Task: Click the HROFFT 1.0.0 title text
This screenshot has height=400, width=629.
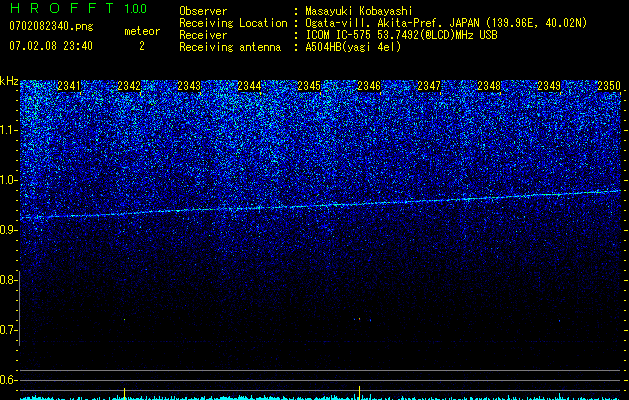Action: (78, 8)
